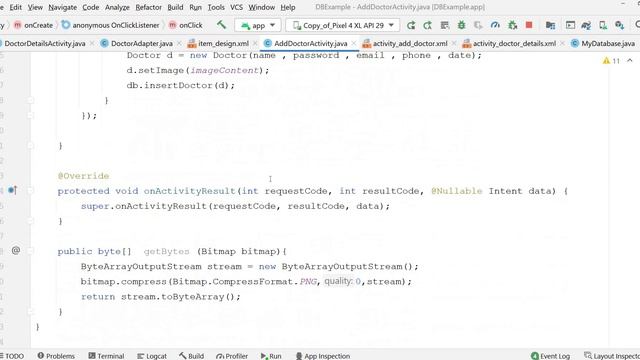Close the item_design.xml tab
Screen dimensions: 640x360
[255, 43]
